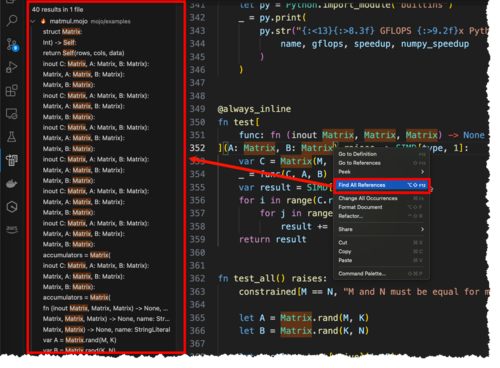Expand the Share submenu arrow
This screenshot has height=368, width=500.
click(422, 229)
